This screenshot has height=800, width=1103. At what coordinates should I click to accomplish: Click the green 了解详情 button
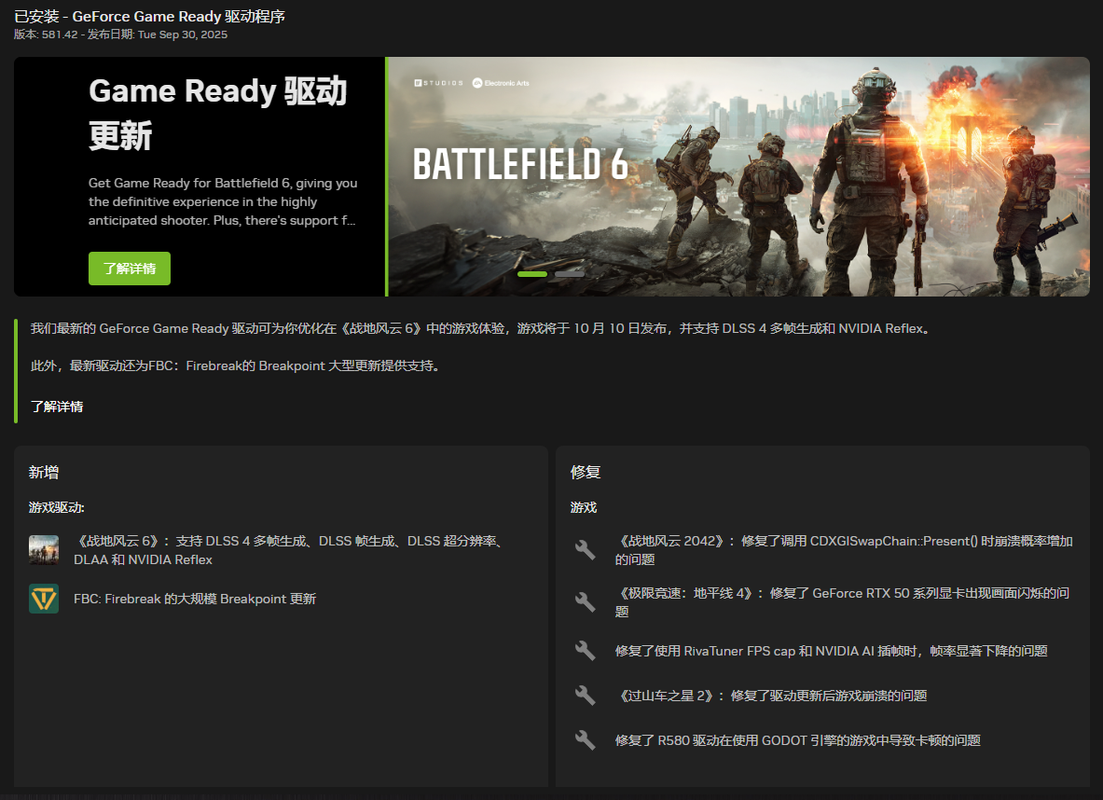coord(129,268)
